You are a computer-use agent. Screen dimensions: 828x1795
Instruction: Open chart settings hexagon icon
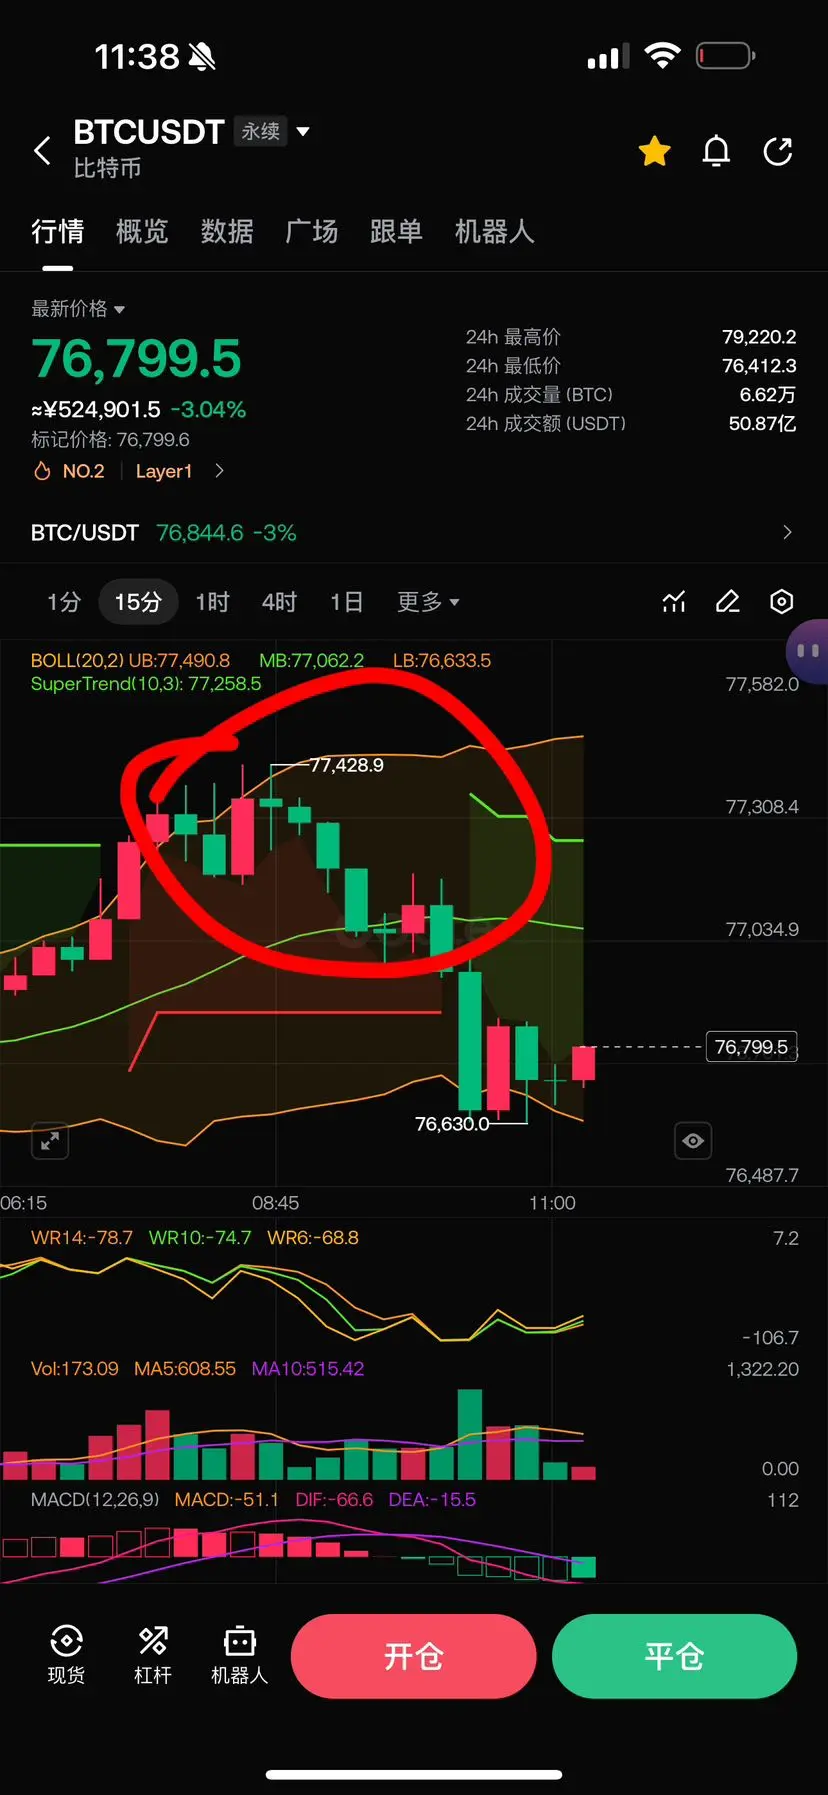click(782, 601)
